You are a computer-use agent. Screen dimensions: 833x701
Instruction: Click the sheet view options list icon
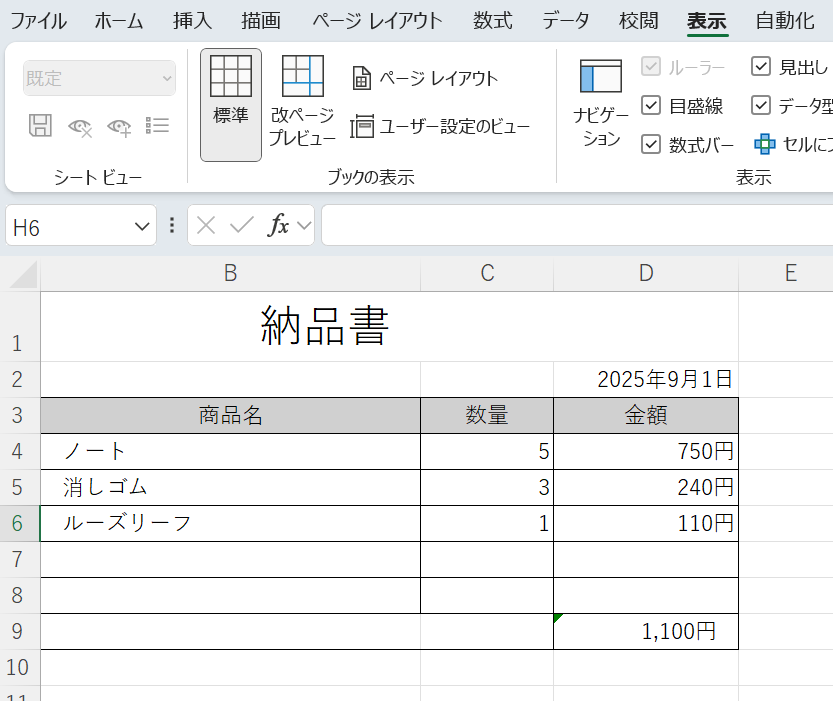[x=157, y=126]
